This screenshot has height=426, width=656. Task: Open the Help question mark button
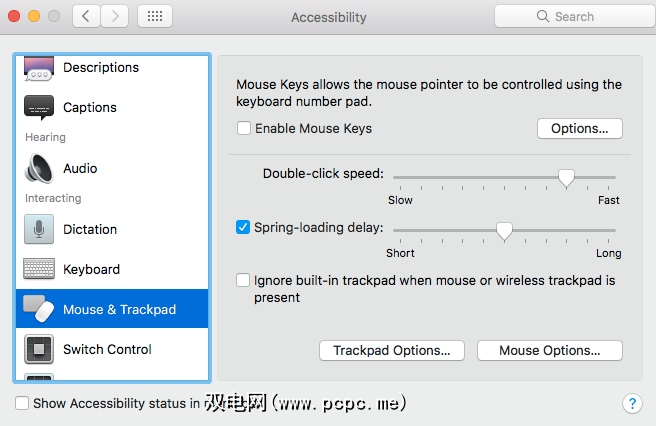(x=631, y=403)
